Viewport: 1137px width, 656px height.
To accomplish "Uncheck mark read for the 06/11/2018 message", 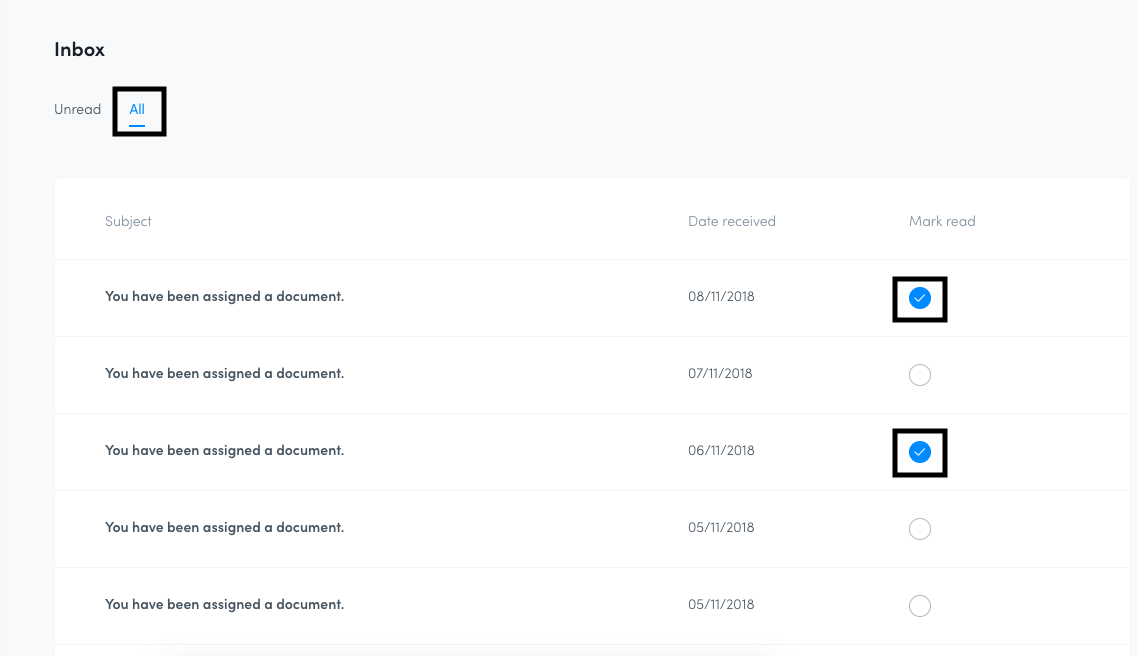I will (919, 452).
